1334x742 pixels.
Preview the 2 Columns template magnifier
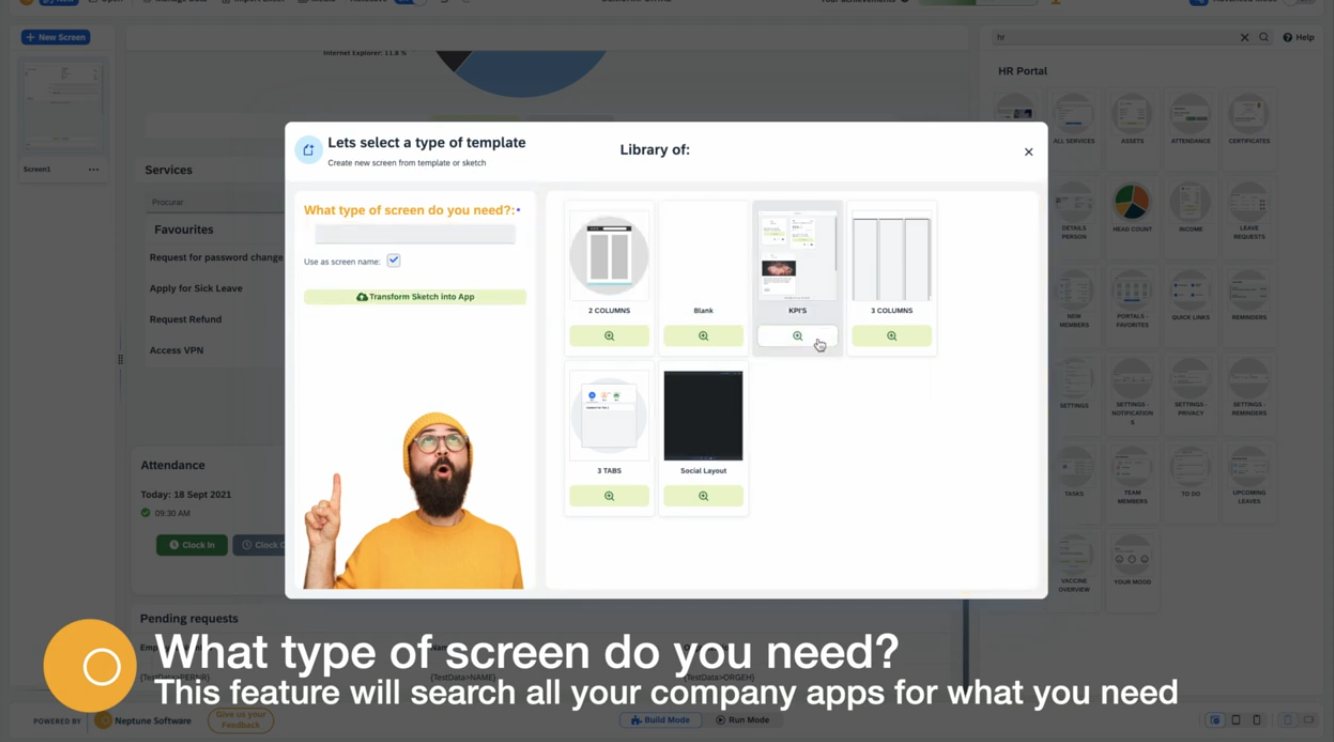(x=609, y=336)
